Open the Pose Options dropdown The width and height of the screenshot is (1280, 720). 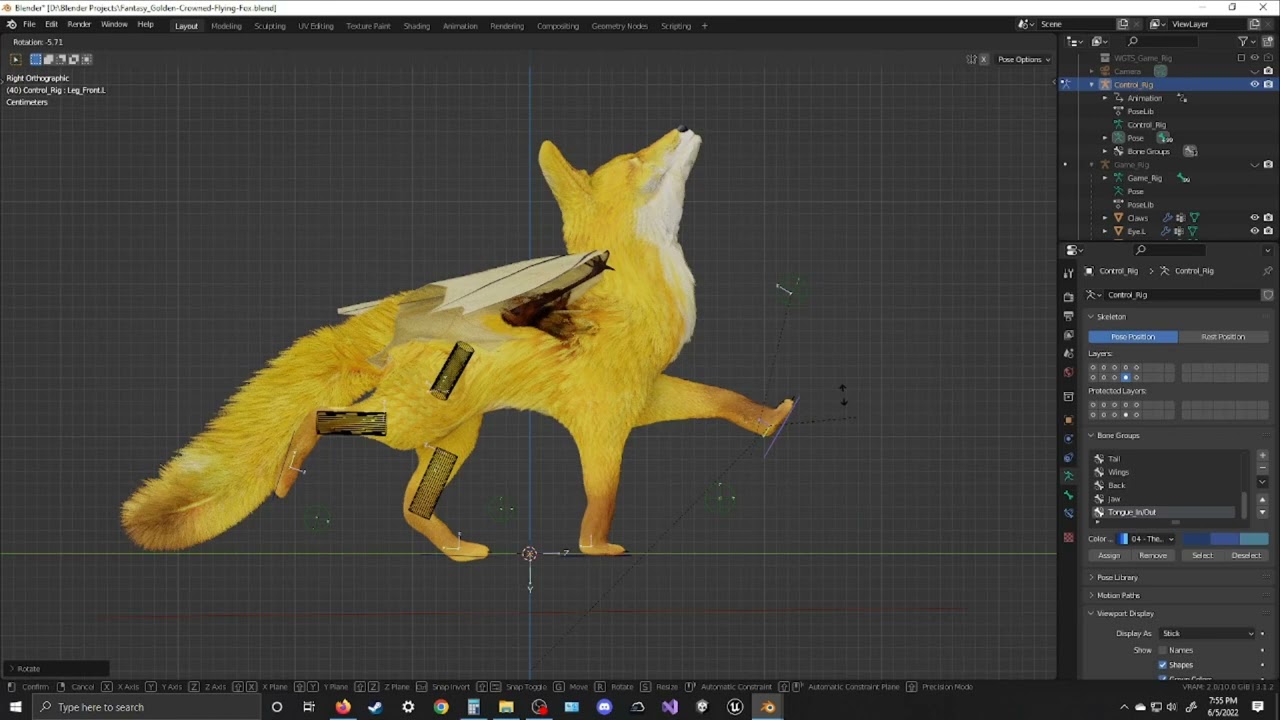(1024, 59)
